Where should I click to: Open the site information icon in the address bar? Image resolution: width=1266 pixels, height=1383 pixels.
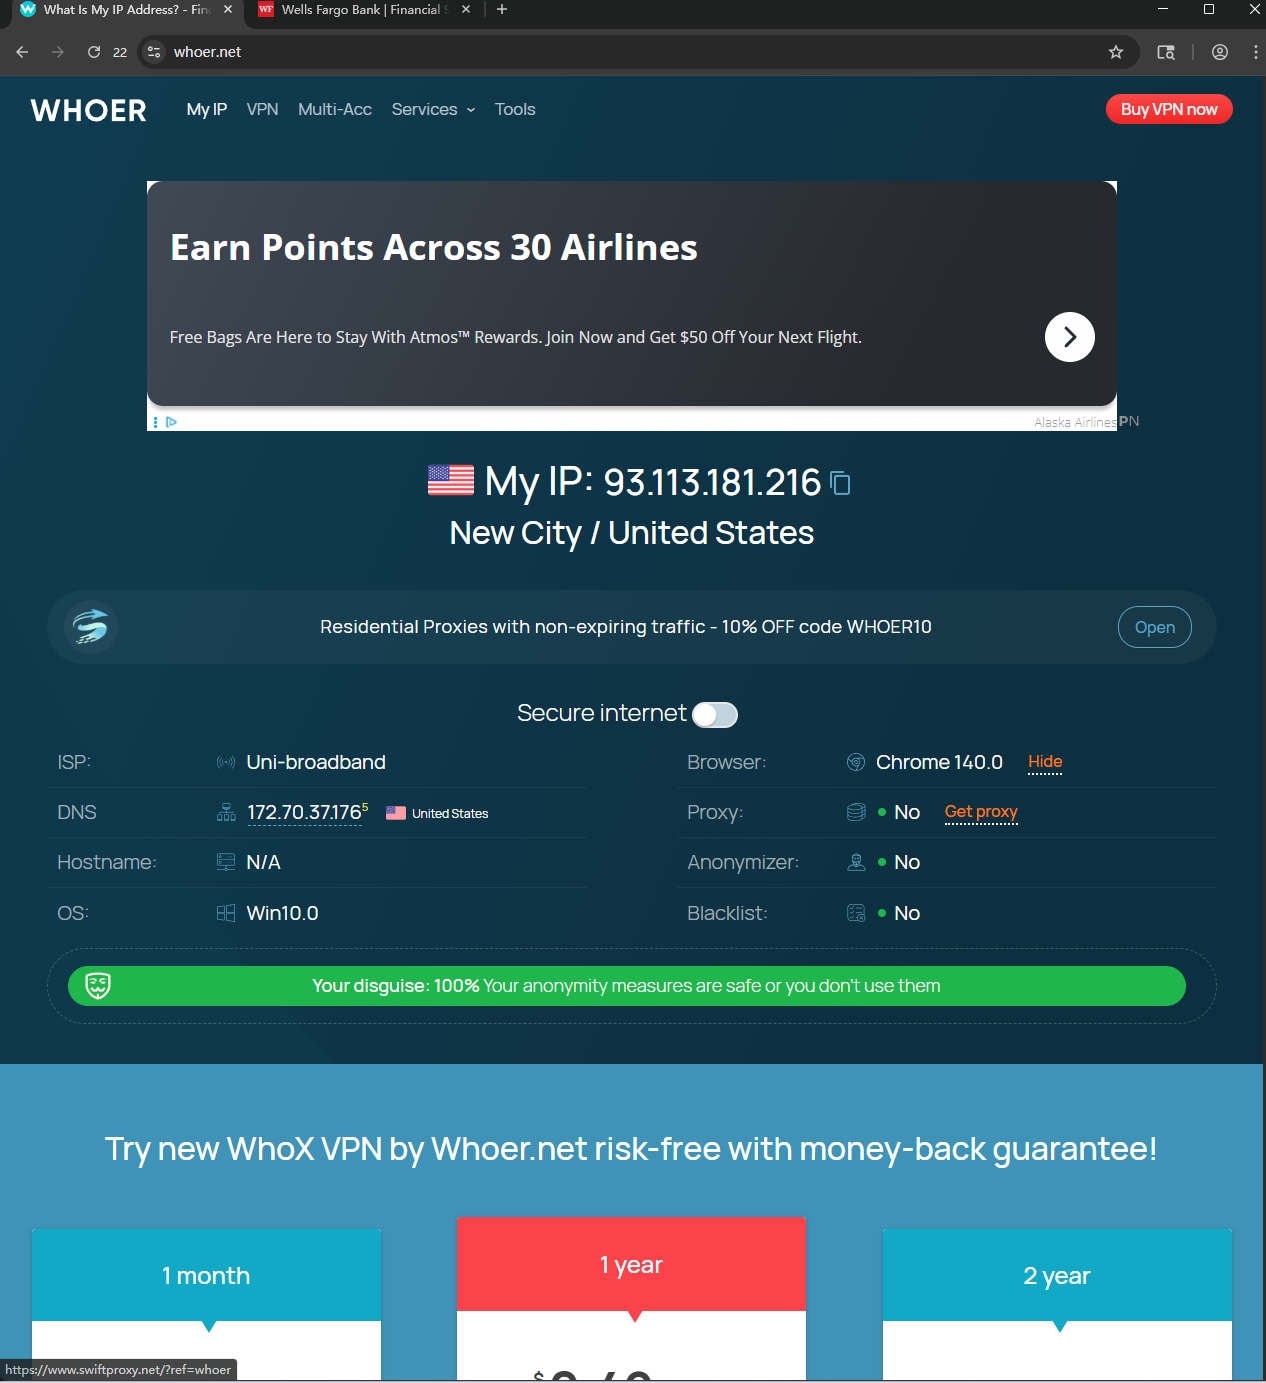coord(154,52)
